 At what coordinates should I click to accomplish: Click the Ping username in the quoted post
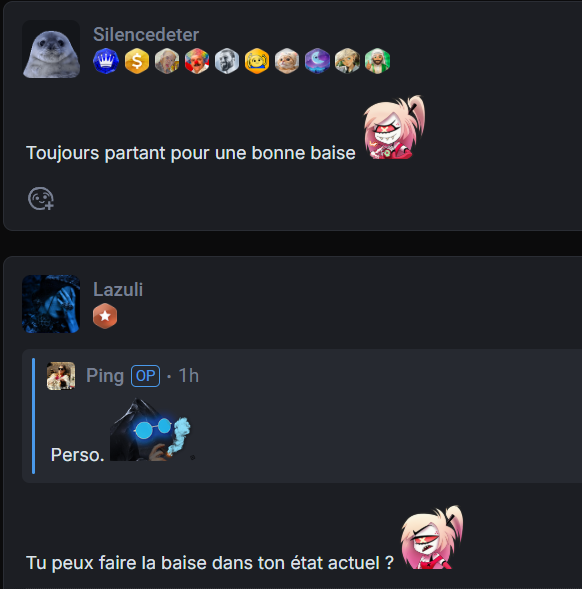pos(105,376)
